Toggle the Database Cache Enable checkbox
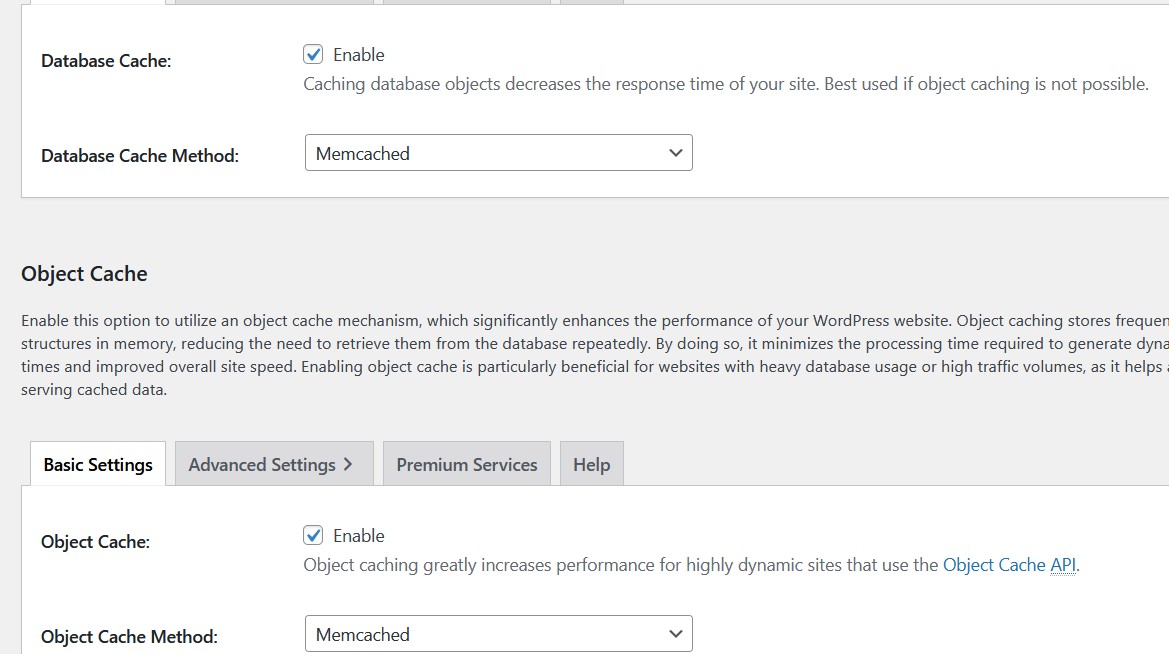The height and width of the screenshot is (654, 1169). click(314, 55)
